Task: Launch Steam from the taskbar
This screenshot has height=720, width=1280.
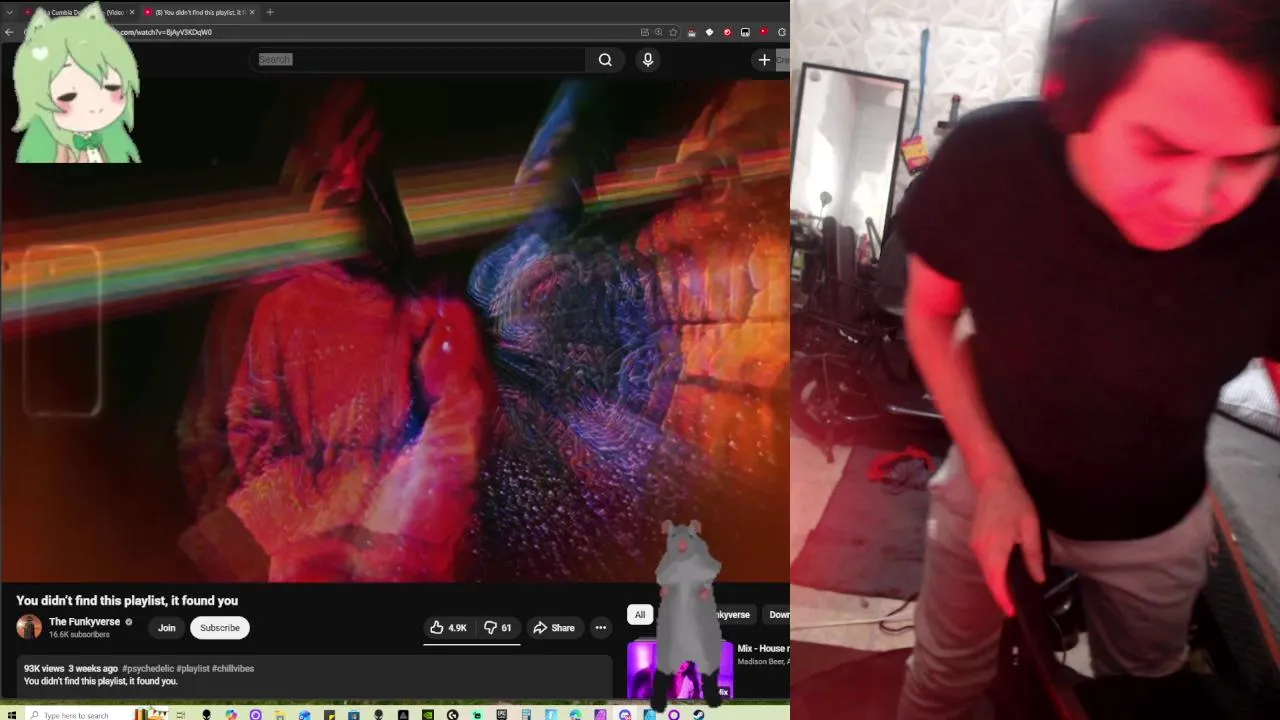Action: [699, 714]
